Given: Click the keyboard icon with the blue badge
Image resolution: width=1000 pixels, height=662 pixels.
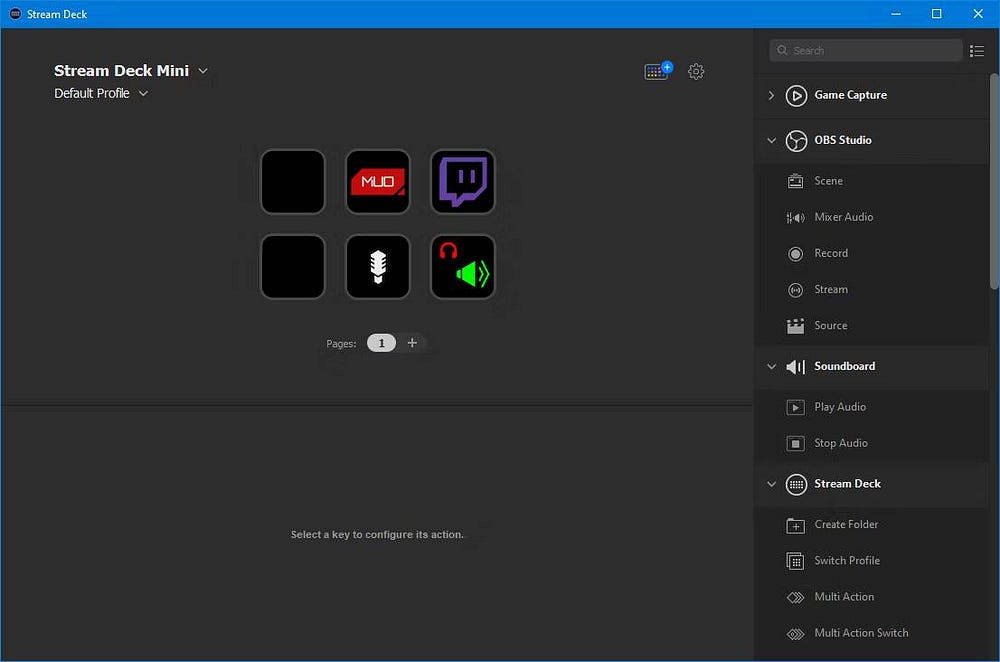Looking at the screenshot, I should 657,71.
